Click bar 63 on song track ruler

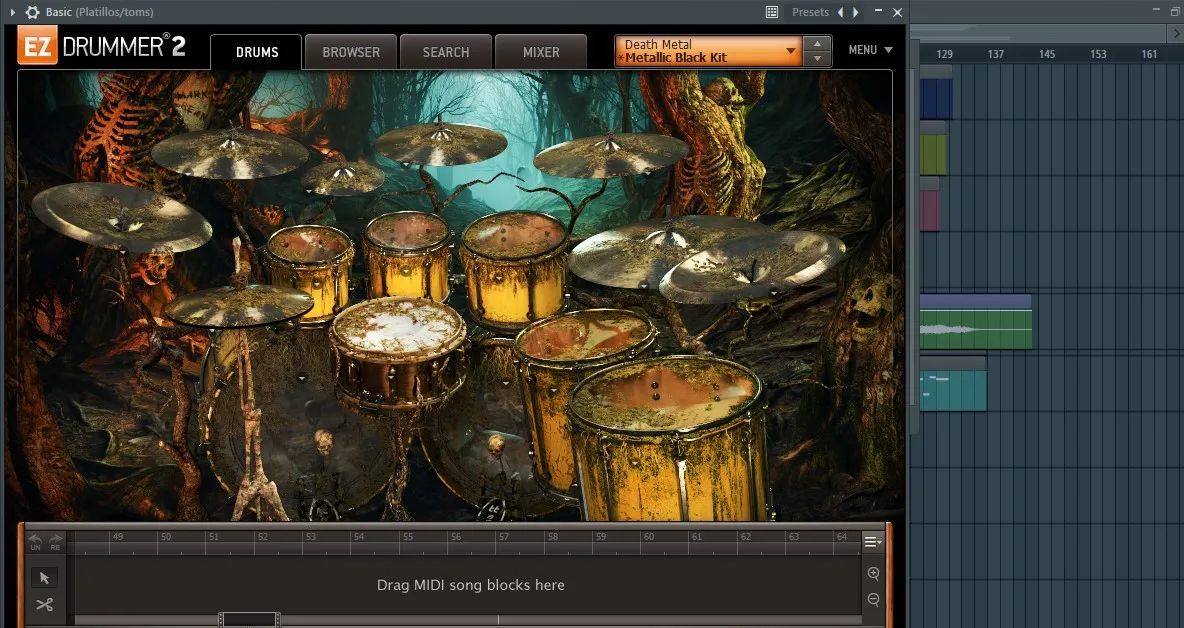(x=793, y=537)
